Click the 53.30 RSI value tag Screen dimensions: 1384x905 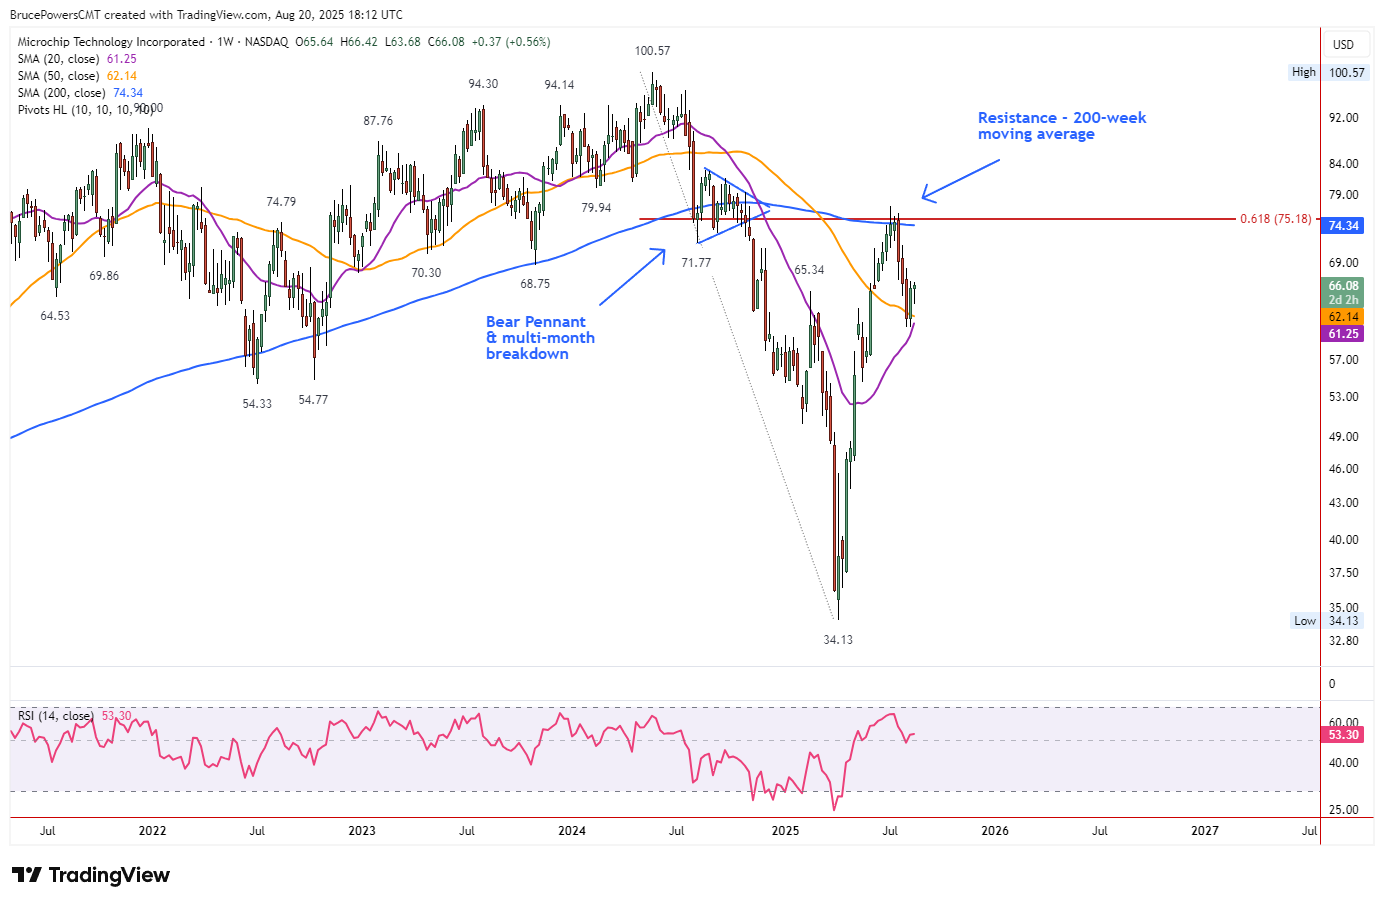click(1343, 735)
